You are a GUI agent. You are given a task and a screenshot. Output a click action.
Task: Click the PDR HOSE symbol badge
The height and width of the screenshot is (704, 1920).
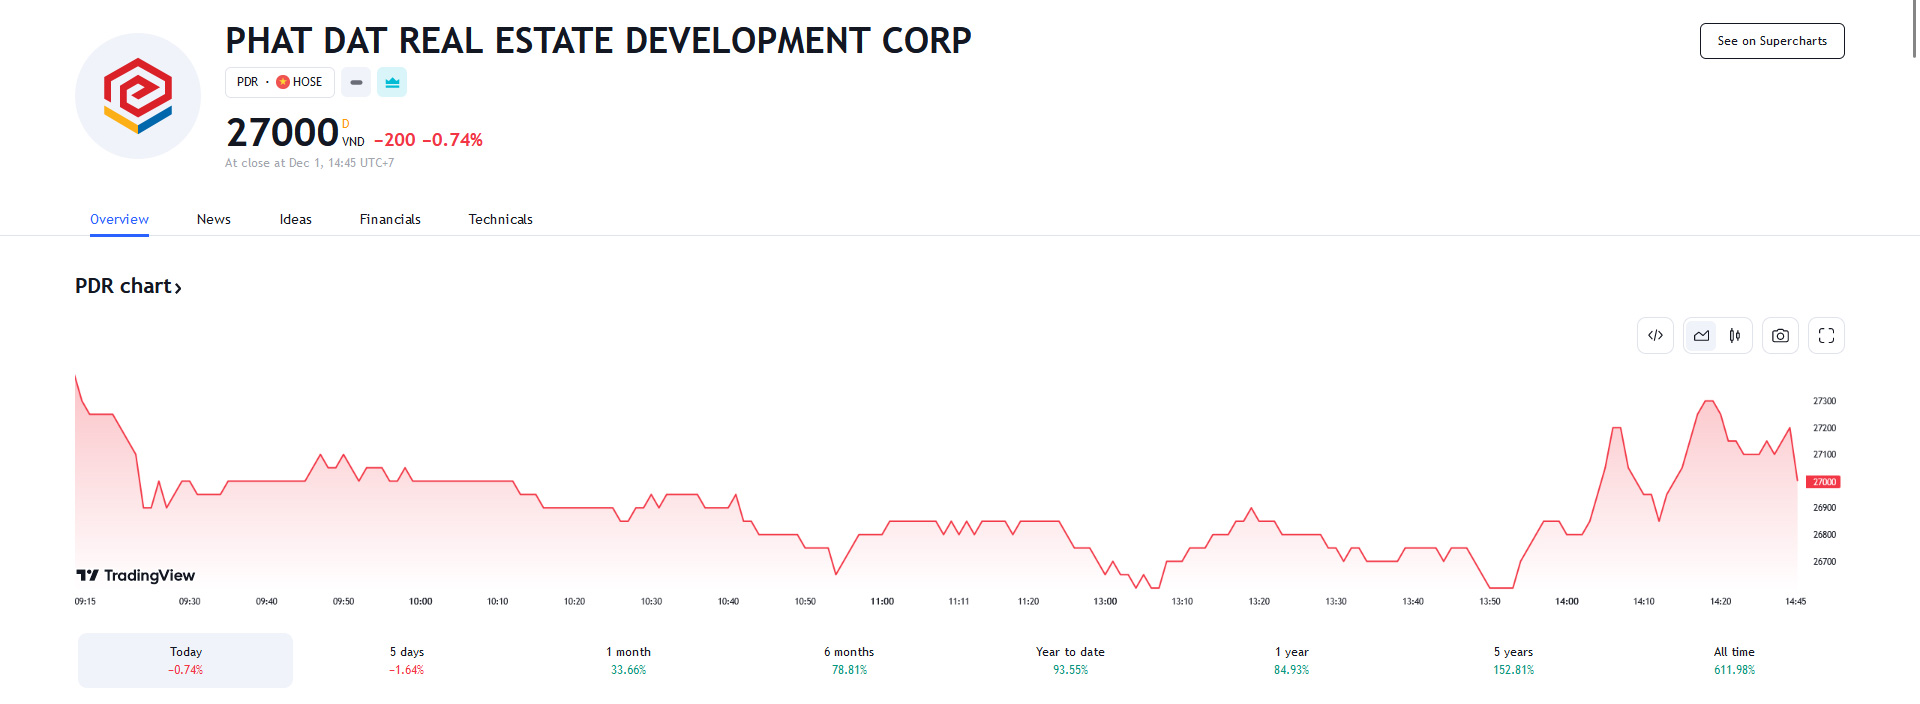(x=279, y=82)
